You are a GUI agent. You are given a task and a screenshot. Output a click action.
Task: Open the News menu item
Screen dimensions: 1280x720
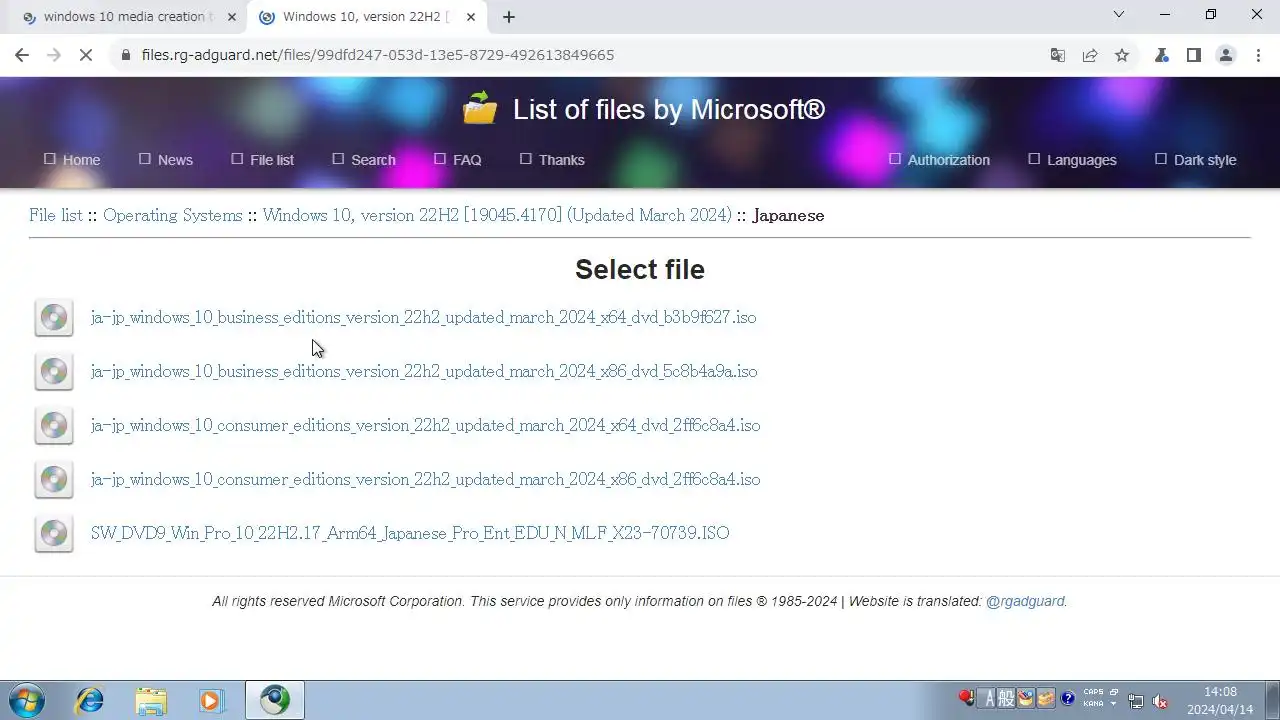(x=166, y=160)
